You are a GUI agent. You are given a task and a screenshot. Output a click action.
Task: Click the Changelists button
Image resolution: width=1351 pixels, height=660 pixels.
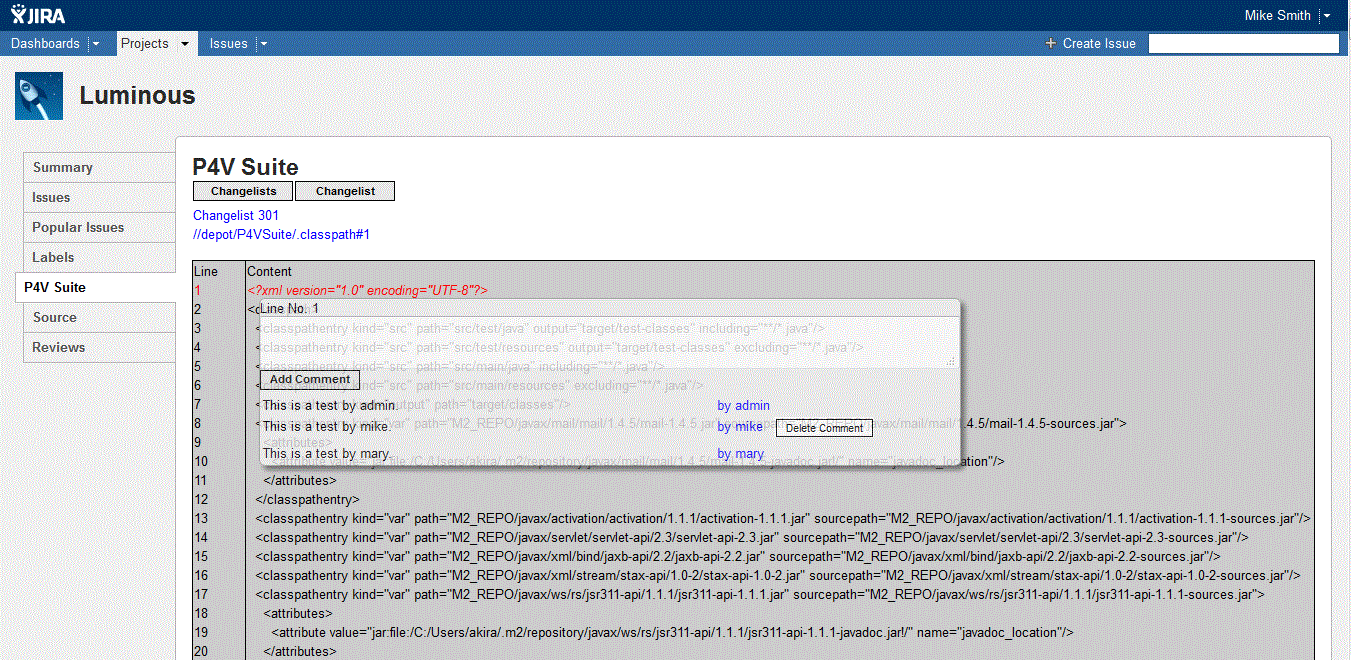[x=243, y=191]
